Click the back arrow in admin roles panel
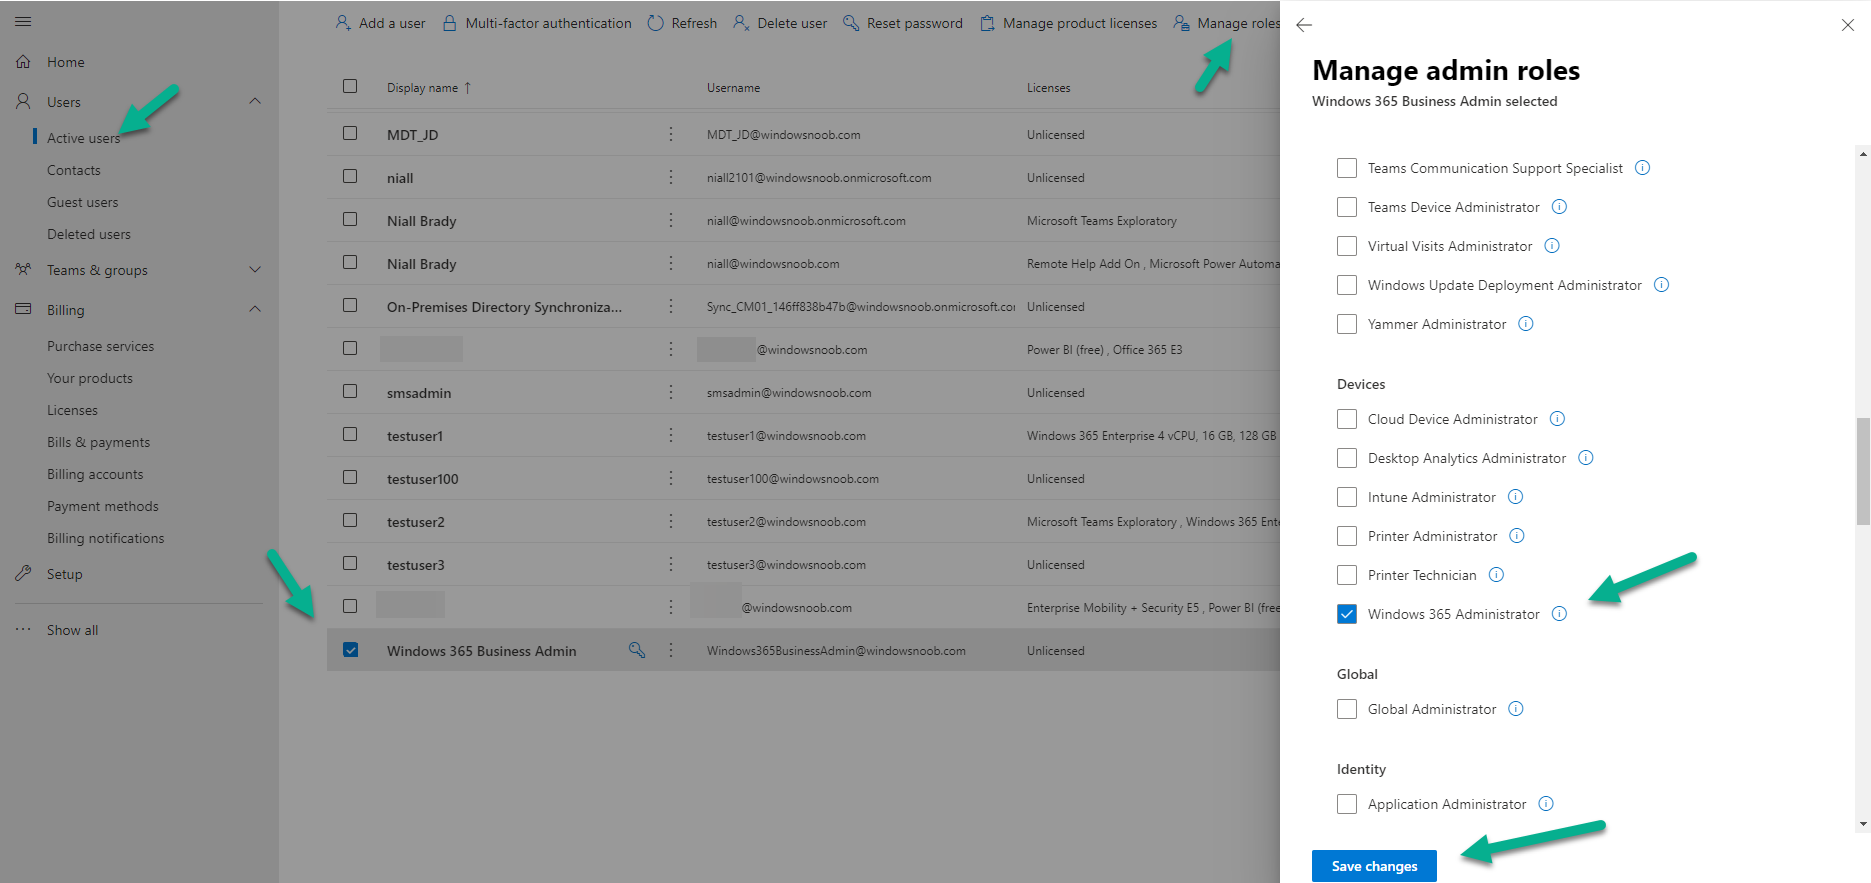1871x883 pixels. (x=1304, y=25)
